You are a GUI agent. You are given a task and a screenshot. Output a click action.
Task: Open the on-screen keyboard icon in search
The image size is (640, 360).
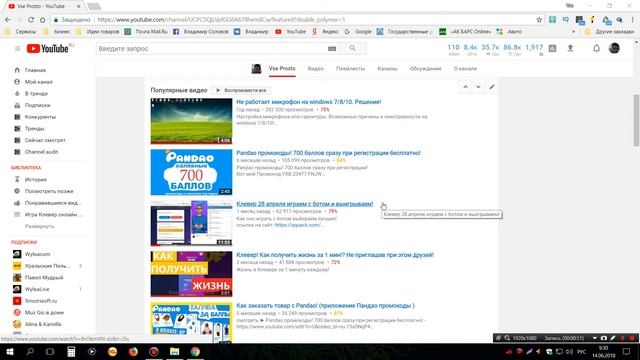click(332, 49)
